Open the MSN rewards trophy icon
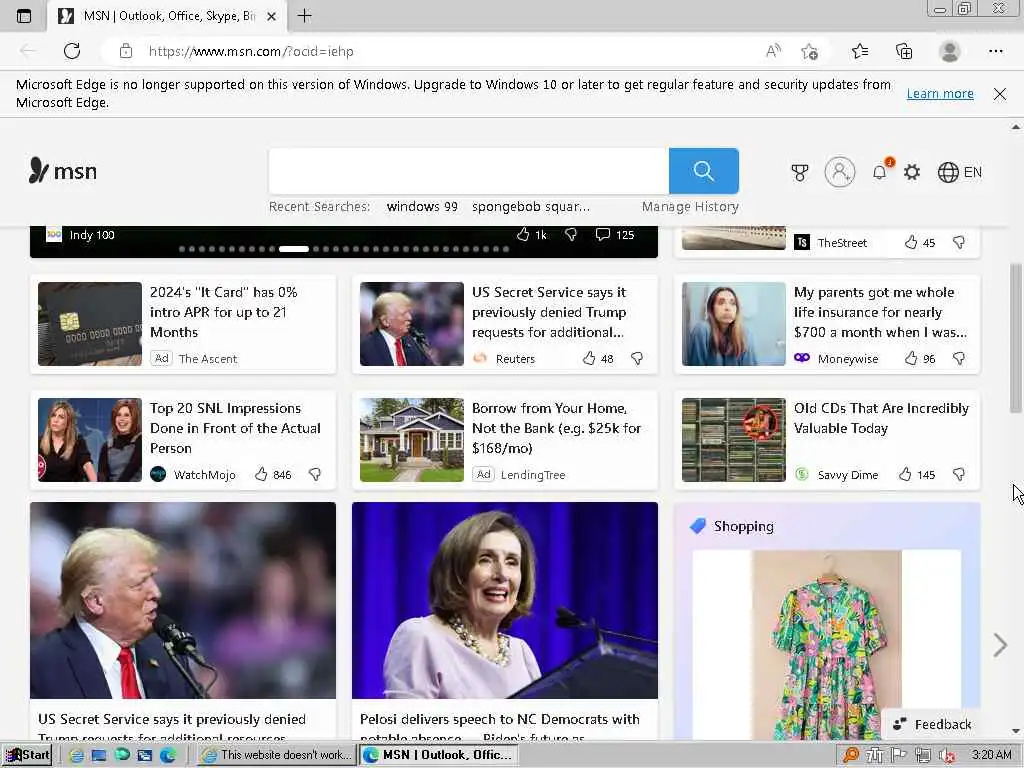Screen dimensions: 1024x768 pos(799,172)
